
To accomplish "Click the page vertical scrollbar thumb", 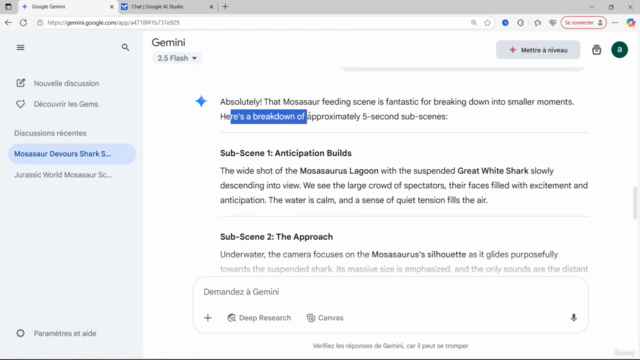I will [635, 203].
